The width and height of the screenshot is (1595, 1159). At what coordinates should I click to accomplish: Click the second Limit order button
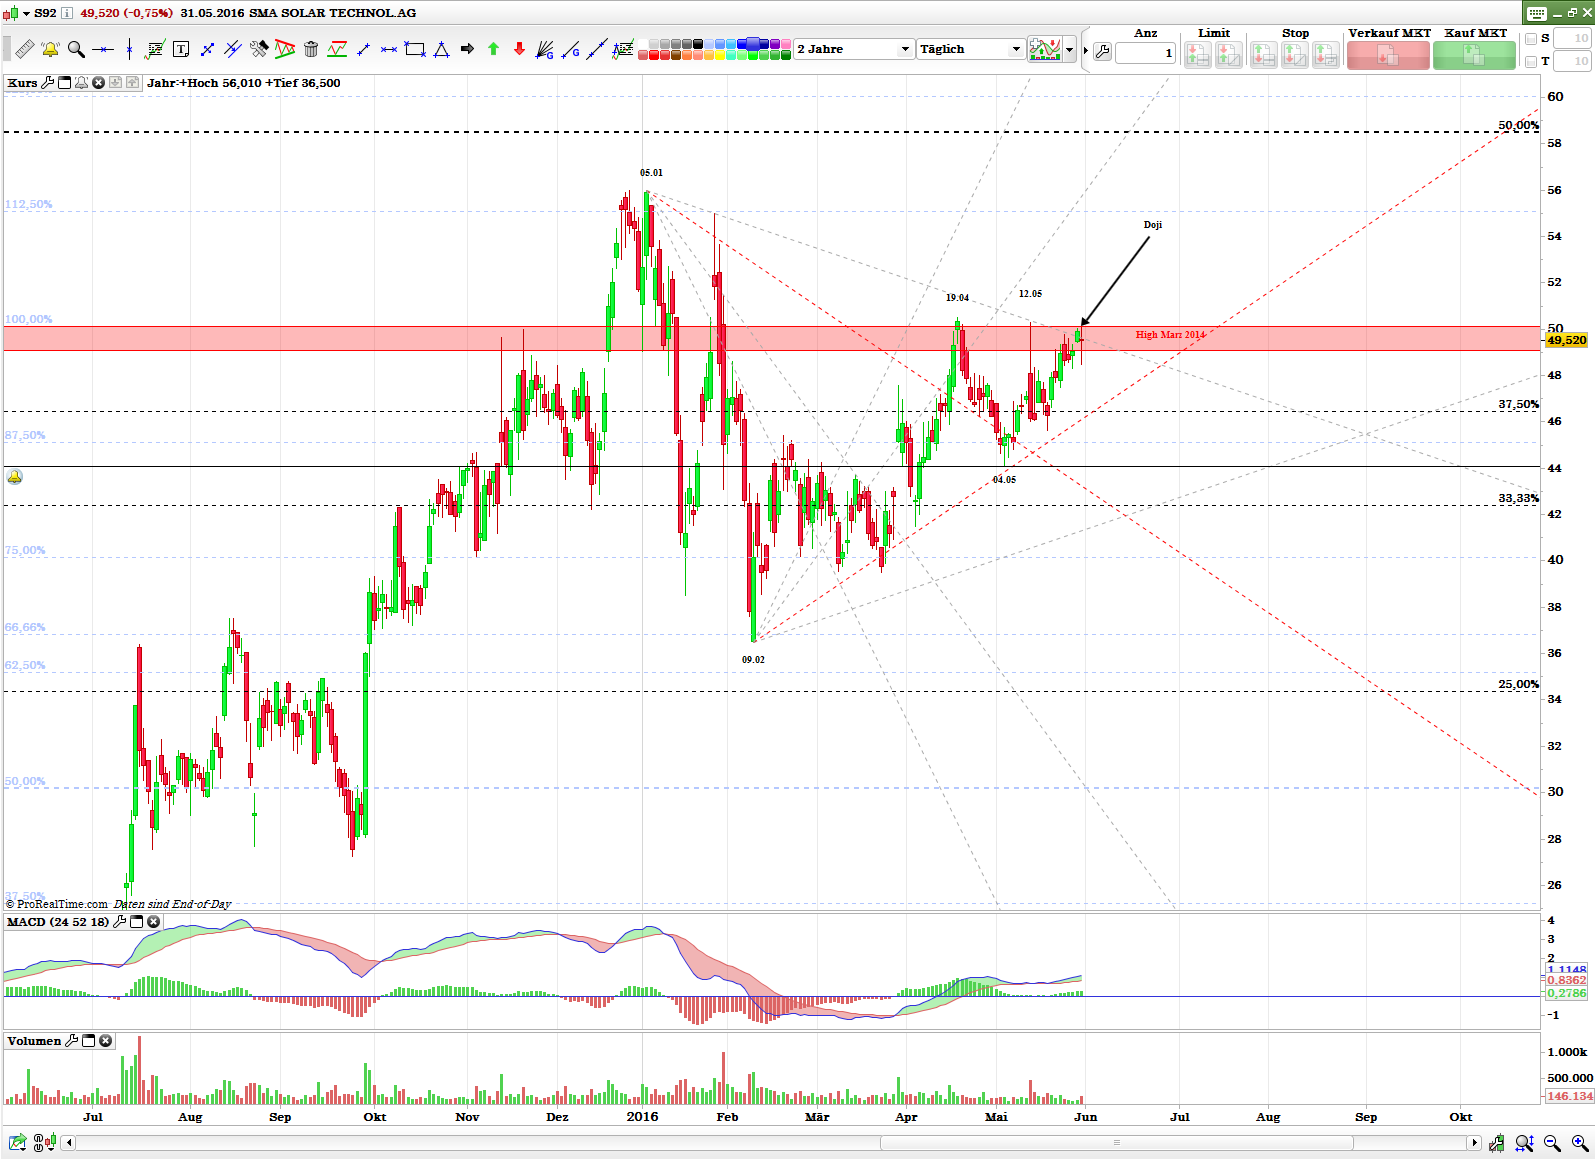pyautogui.click(x=1229, y=56)
